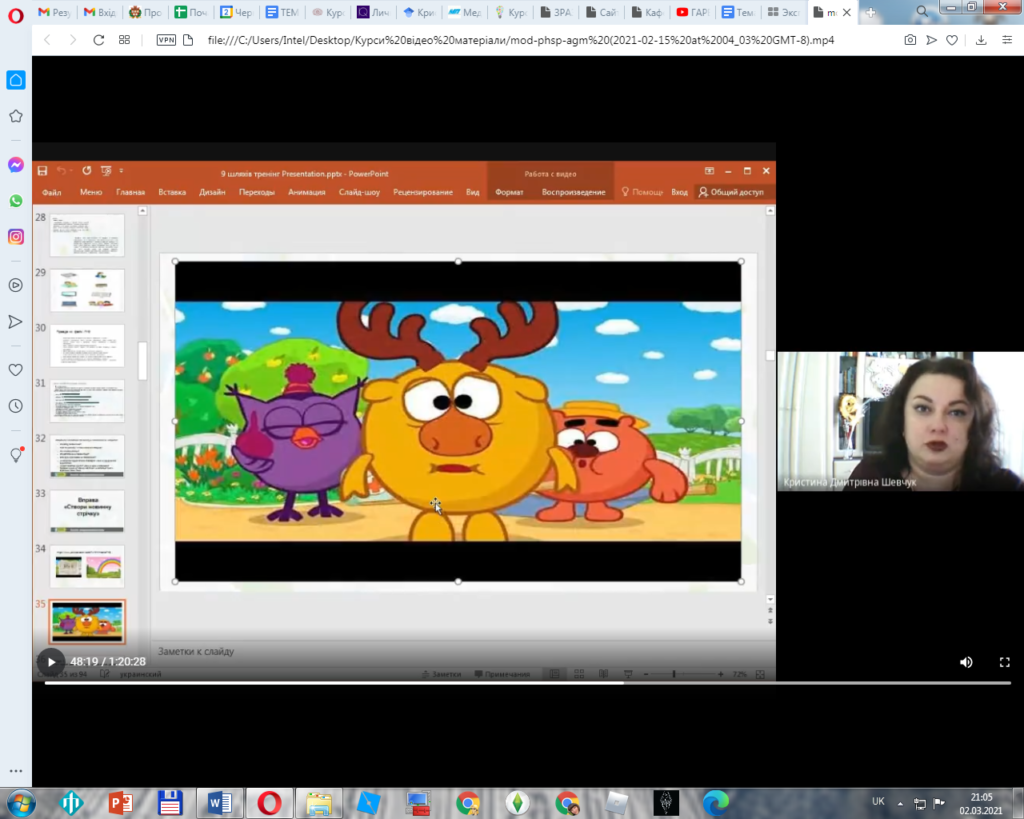Viewport: 1024px width, 819px height.
Task: Switch to the "Кри" tab
Action: (418, 12)
